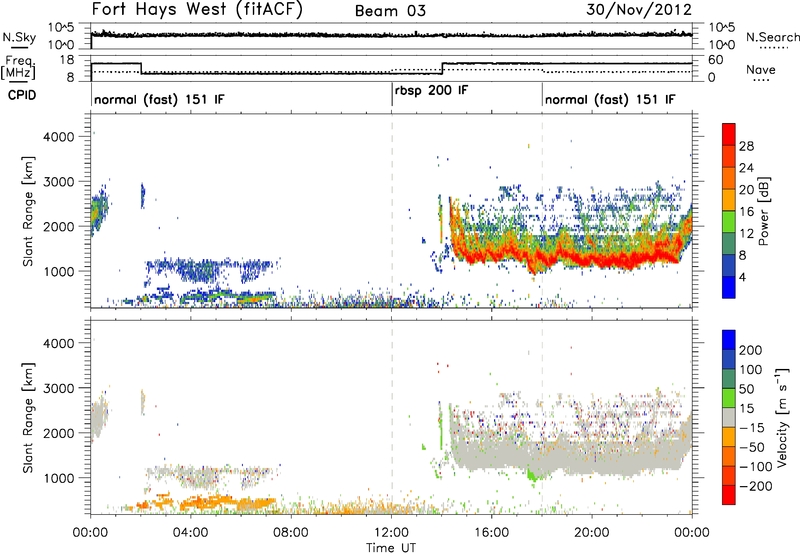Click the 'Time UT' axis title
The width and height of the screenshot is (800, 554).
click(x=391, y=548)
